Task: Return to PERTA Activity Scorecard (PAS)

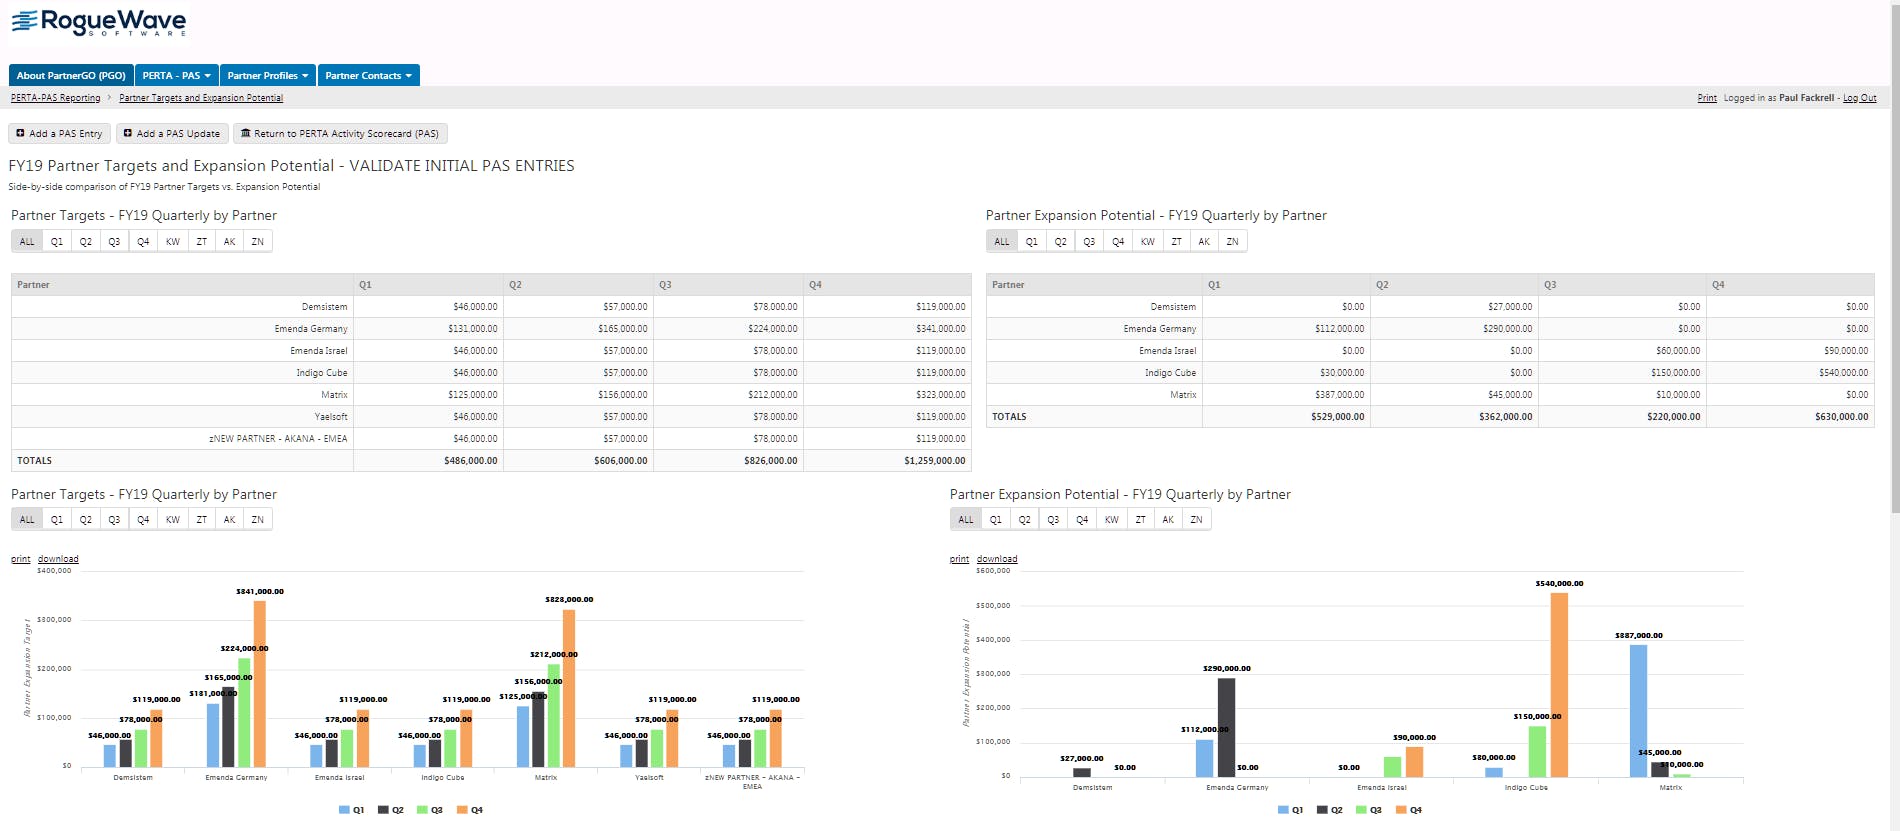Action: pyautogui.click(x=340, y=133)
